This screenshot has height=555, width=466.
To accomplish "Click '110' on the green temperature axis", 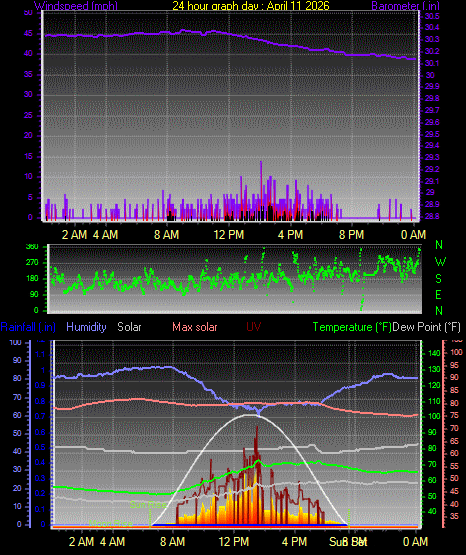I will coord(434,401).
